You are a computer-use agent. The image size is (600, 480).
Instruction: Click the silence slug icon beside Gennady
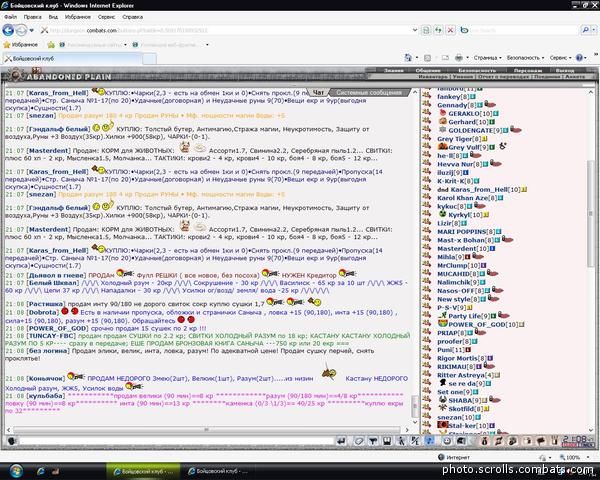click(490, 104)
